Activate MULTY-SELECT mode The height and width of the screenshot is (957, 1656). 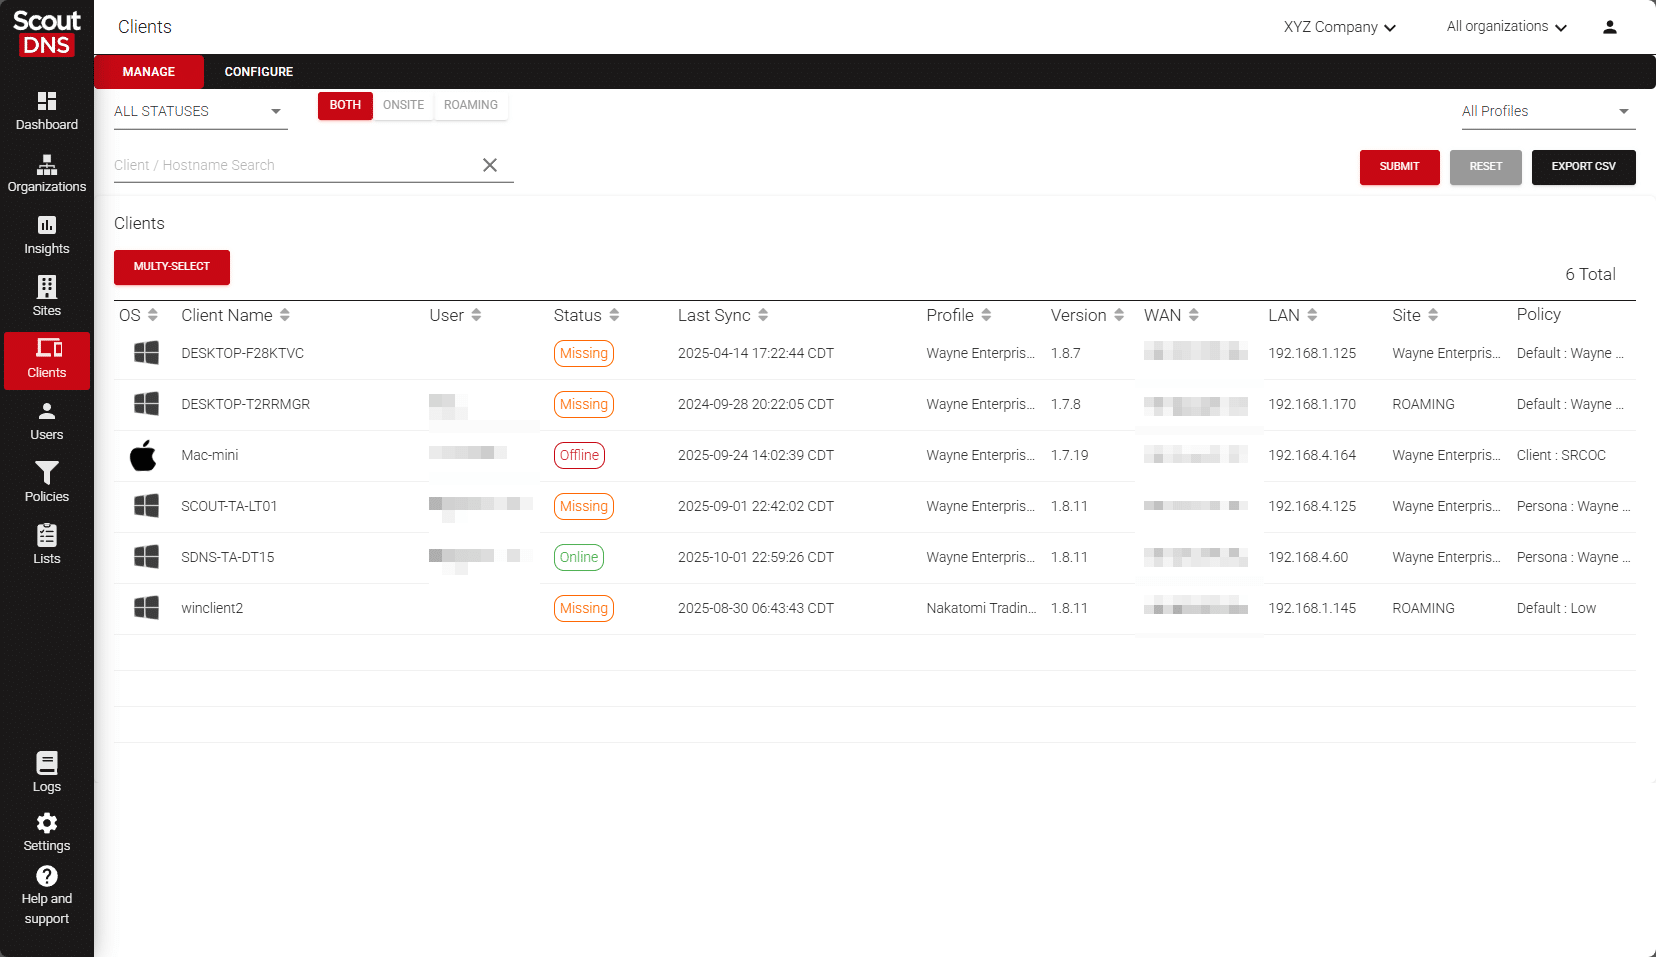tap(171, 267)
